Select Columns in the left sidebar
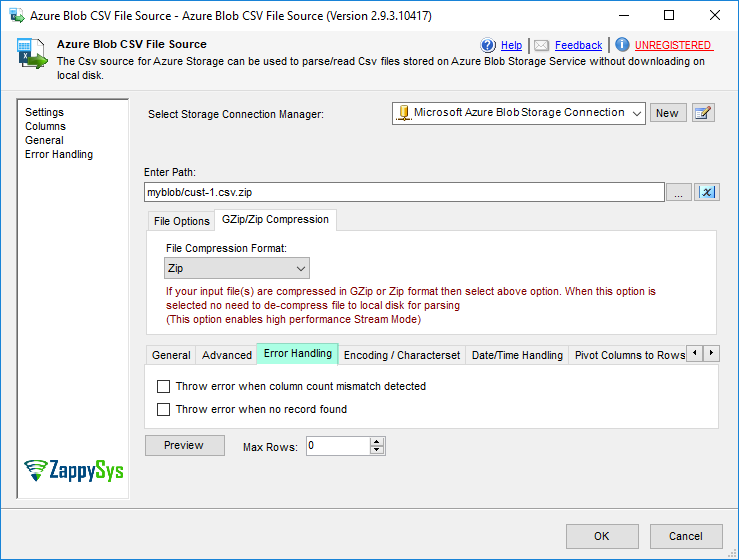The height and width of the screenshot is (560, 739). (45, 126)
